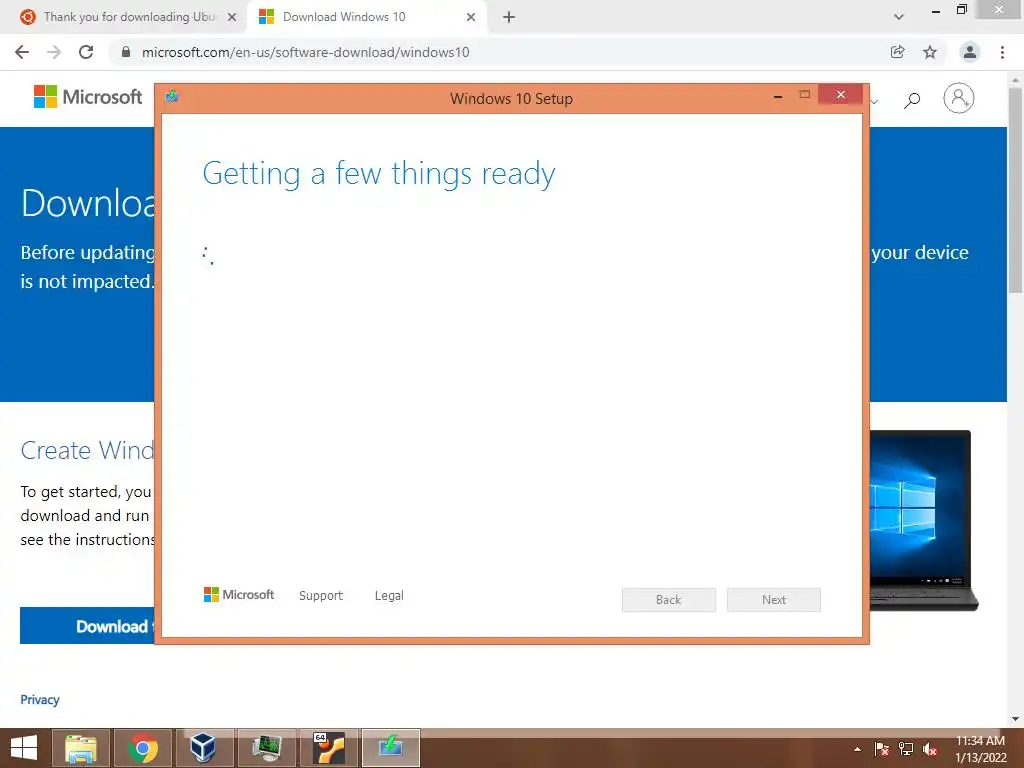Viewport: 1024px width, 768px height.
Task: Click the muted volume tray icon
Action: click(930, 749)
